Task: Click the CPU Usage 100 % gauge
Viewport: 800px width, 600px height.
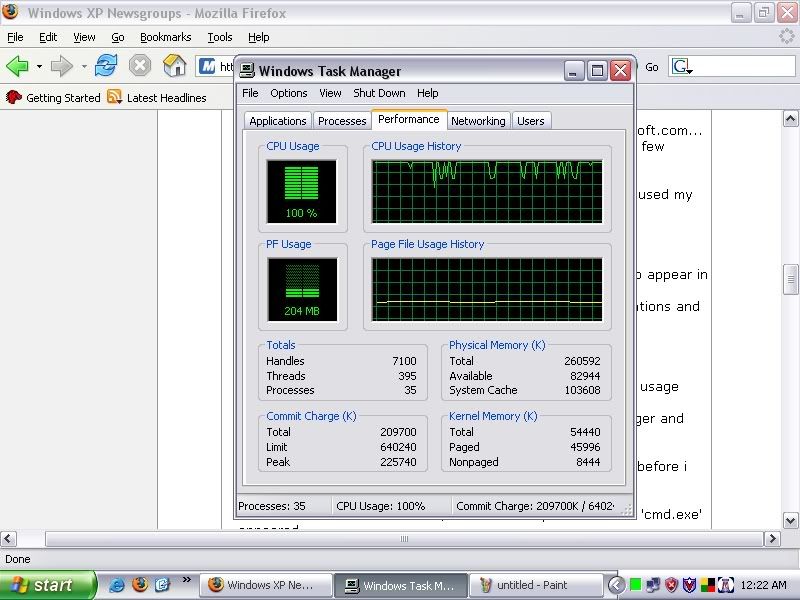Action: coord(302,191)
